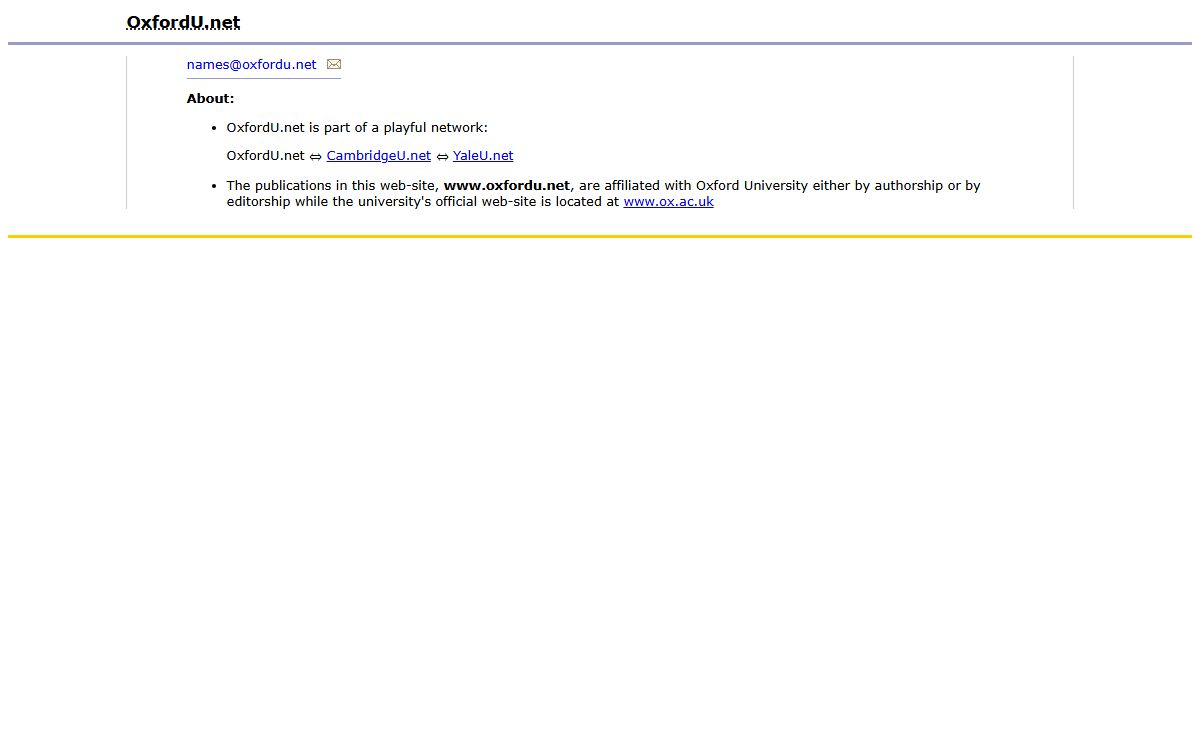Click the OxfordU.net site title
The image size is (1200, 740).
tap(183, 22)
